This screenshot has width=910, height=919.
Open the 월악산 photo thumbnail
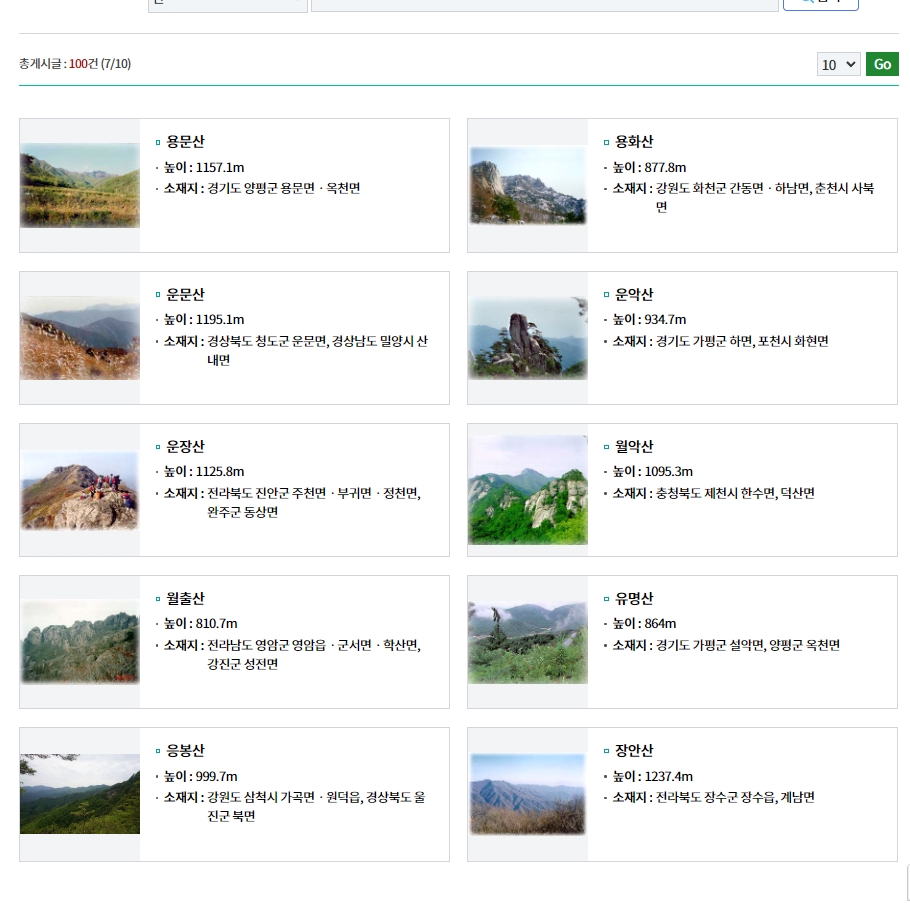[x=528, y=490]
